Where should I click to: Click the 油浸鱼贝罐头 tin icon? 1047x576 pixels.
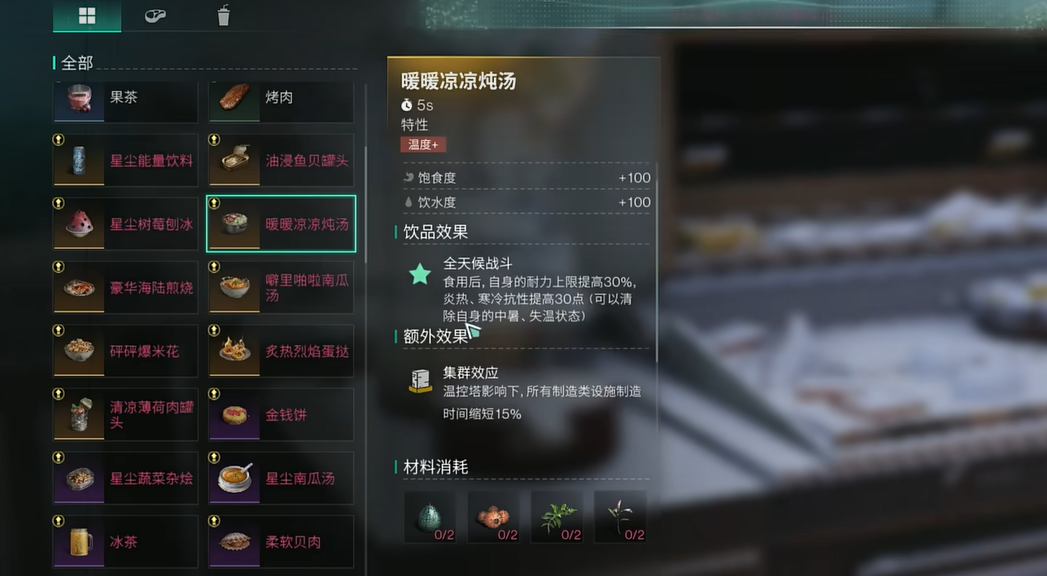pos(234,160)
